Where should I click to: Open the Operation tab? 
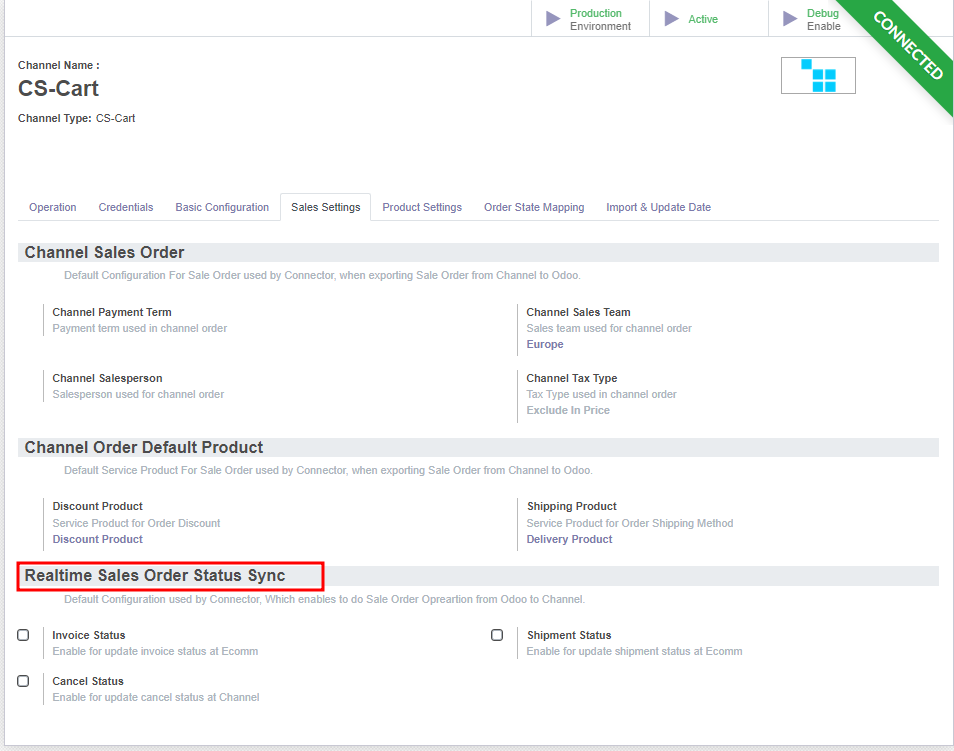52,207
